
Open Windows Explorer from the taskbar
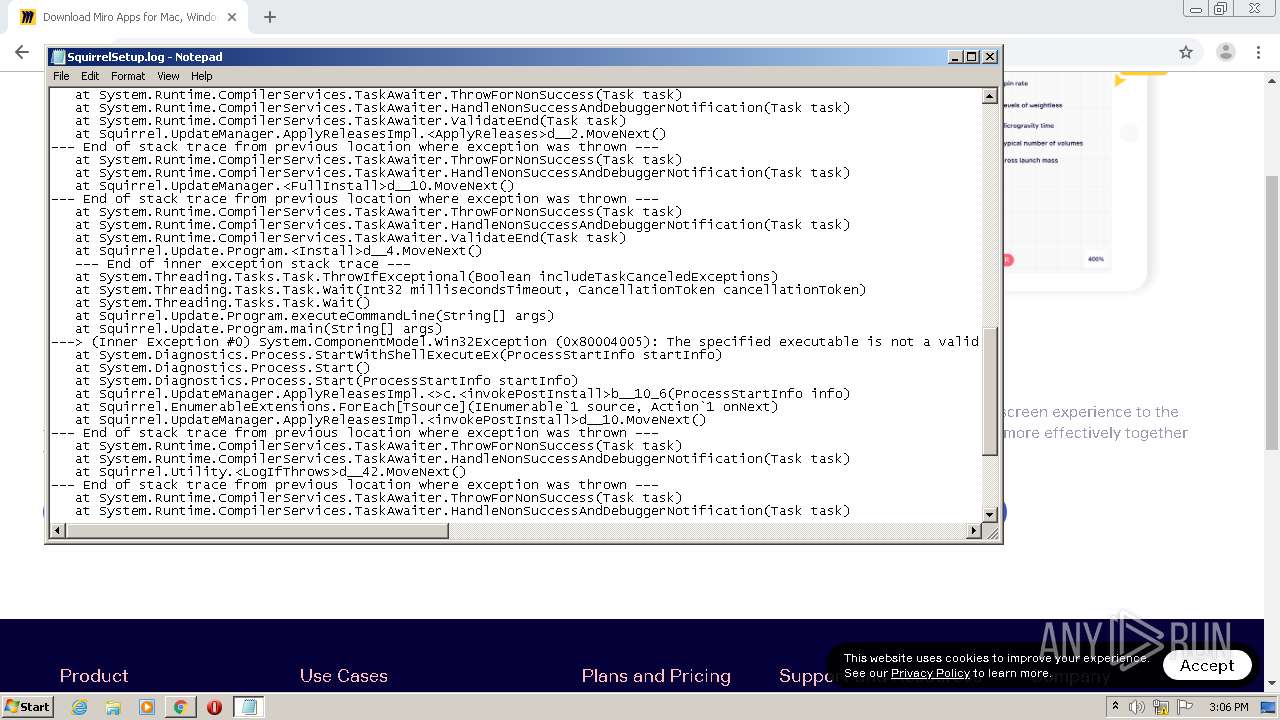[113, 707]
